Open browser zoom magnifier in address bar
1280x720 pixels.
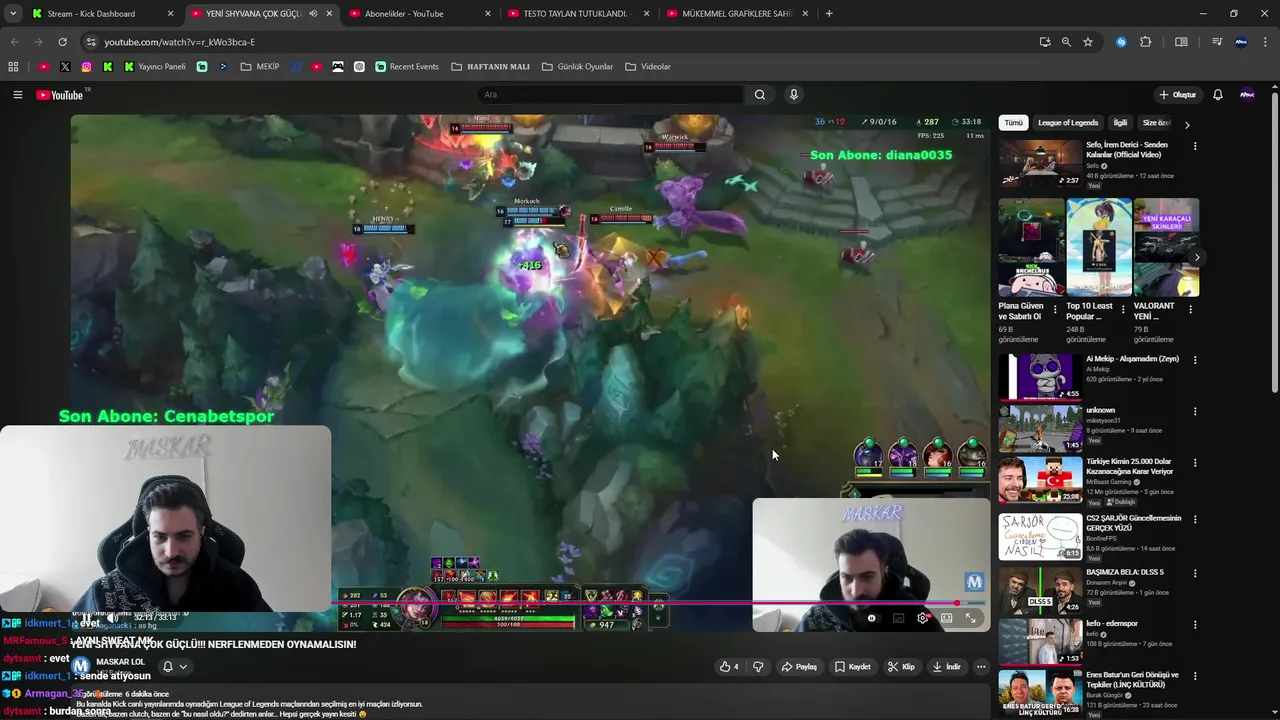(x=1066, y=42)
